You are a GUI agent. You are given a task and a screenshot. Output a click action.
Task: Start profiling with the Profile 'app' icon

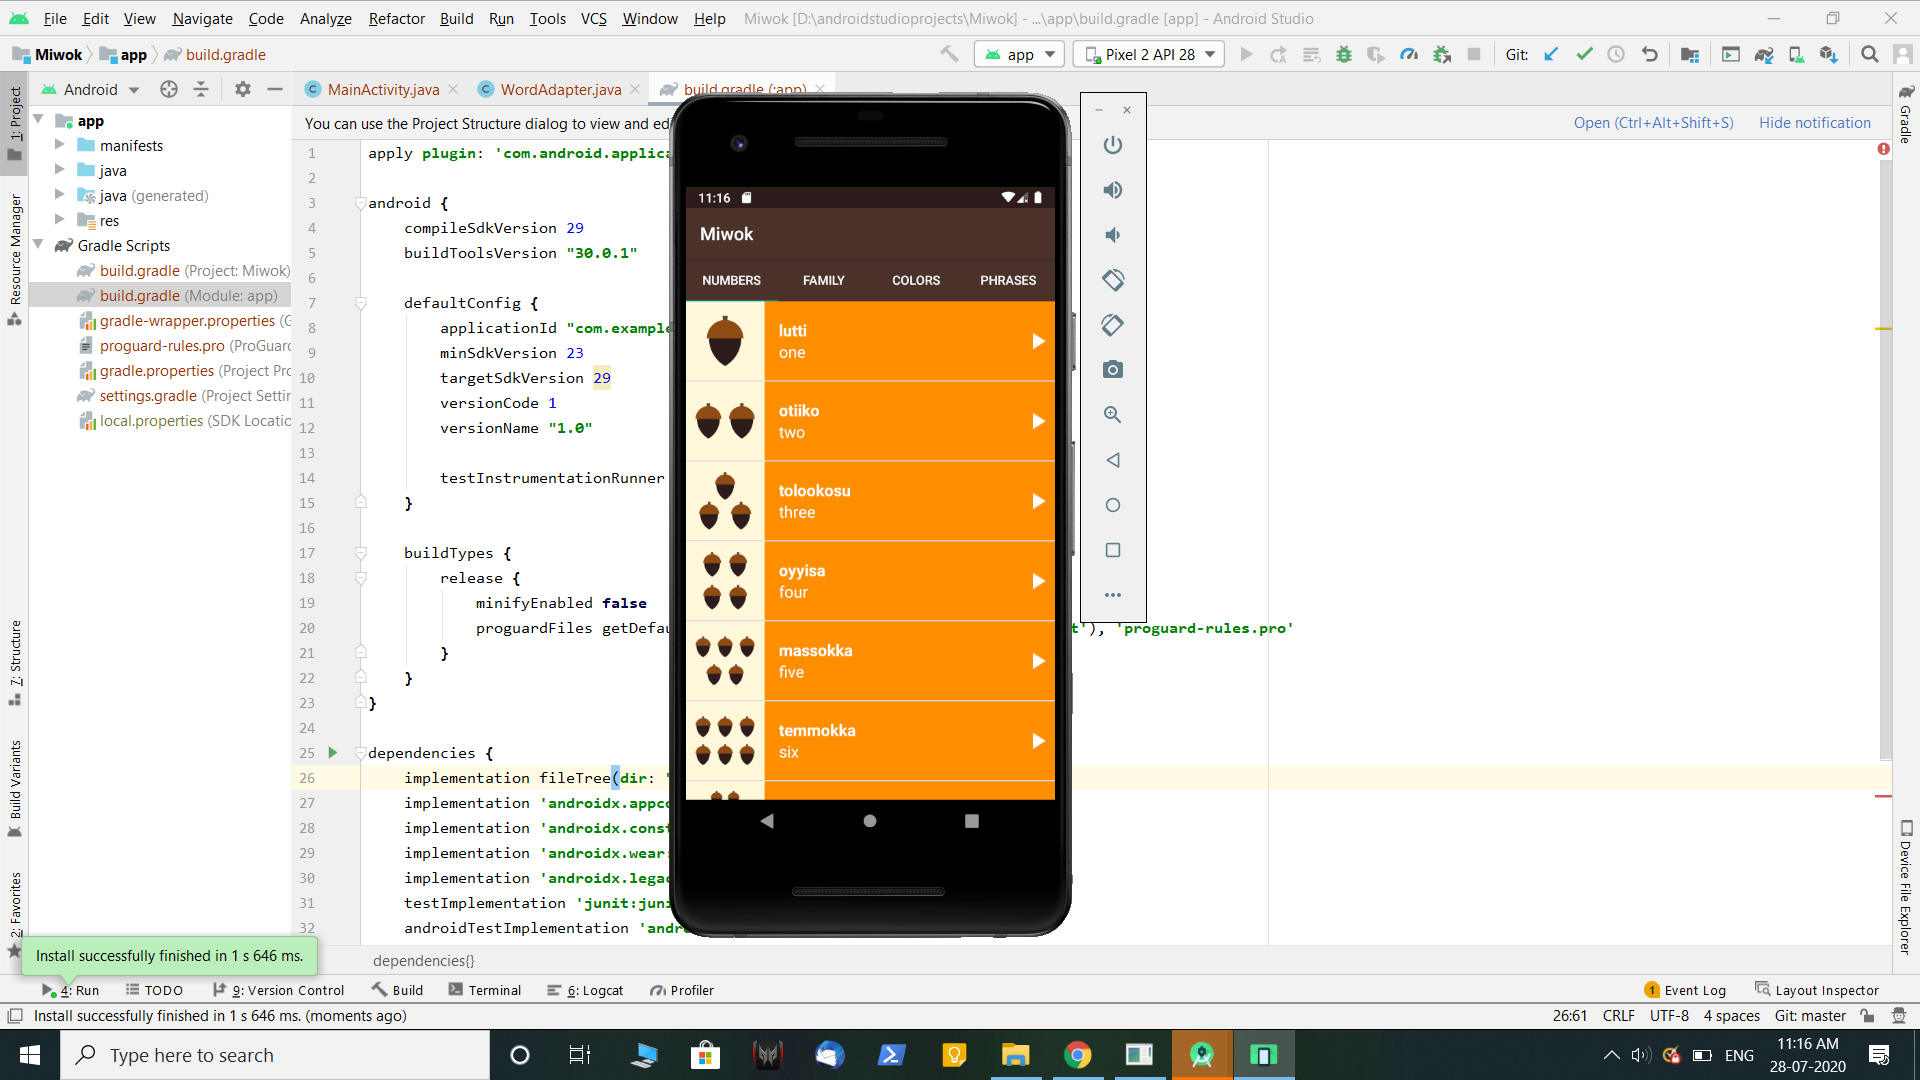coord(1409,55)
